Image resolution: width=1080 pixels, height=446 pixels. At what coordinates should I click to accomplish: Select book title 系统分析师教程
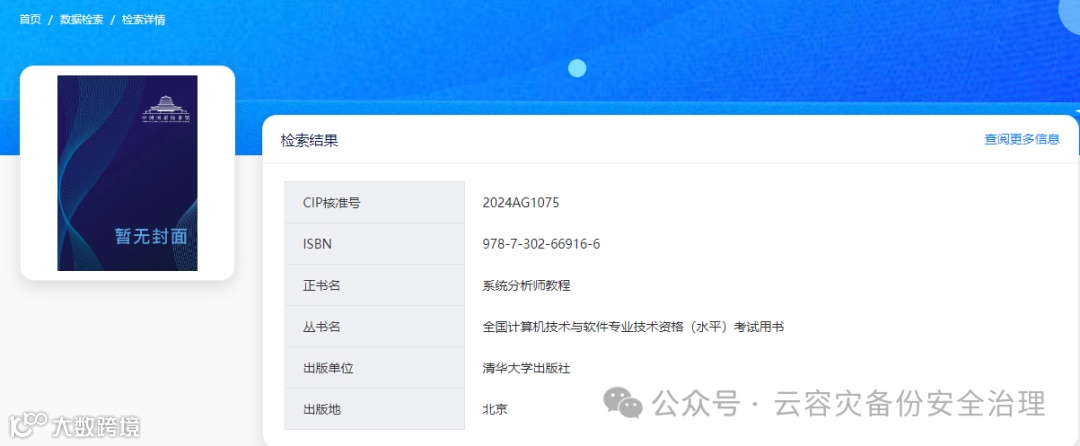click(x=527, y=285)
